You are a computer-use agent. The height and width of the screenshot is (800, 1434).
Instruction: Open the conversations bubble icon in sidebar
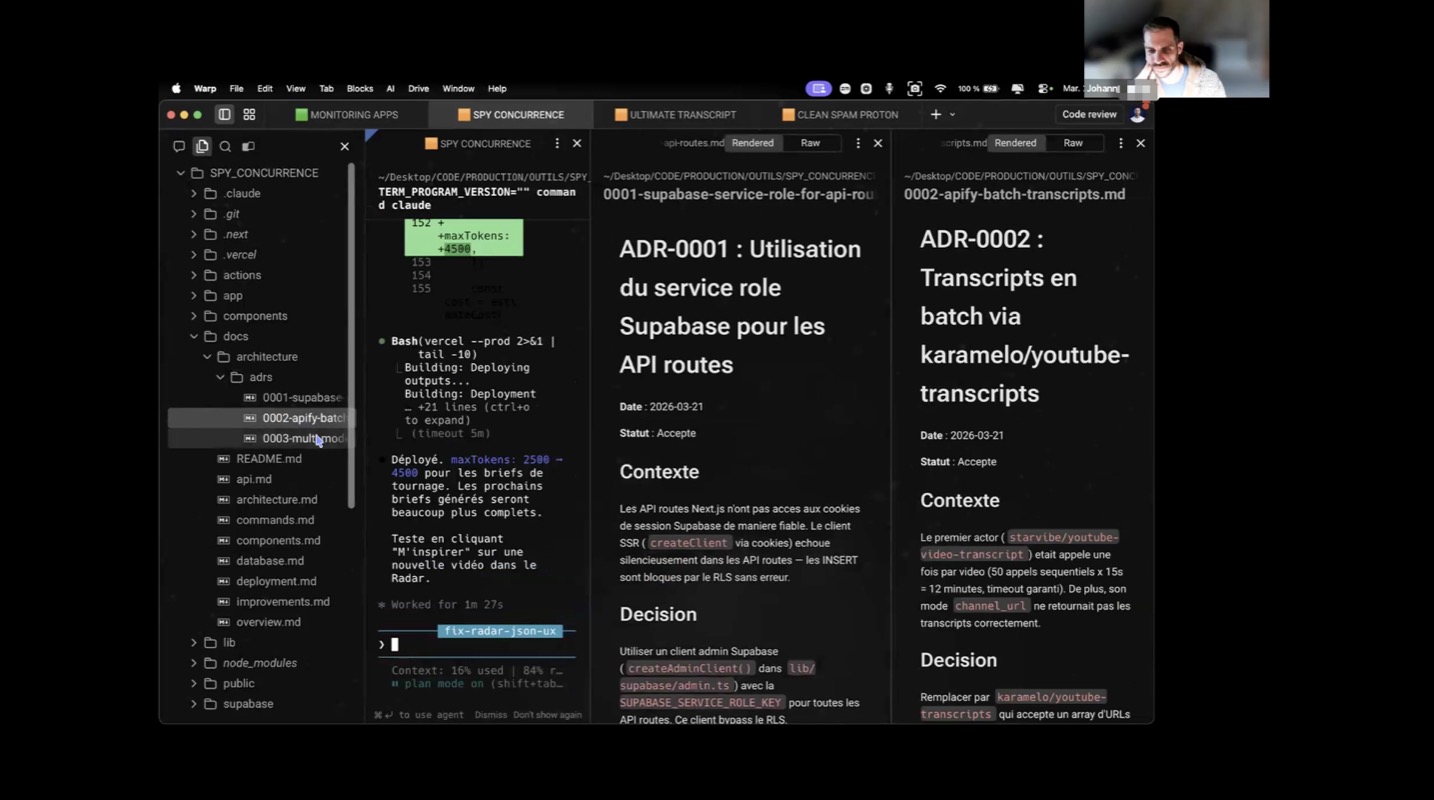tap(179, 146)
